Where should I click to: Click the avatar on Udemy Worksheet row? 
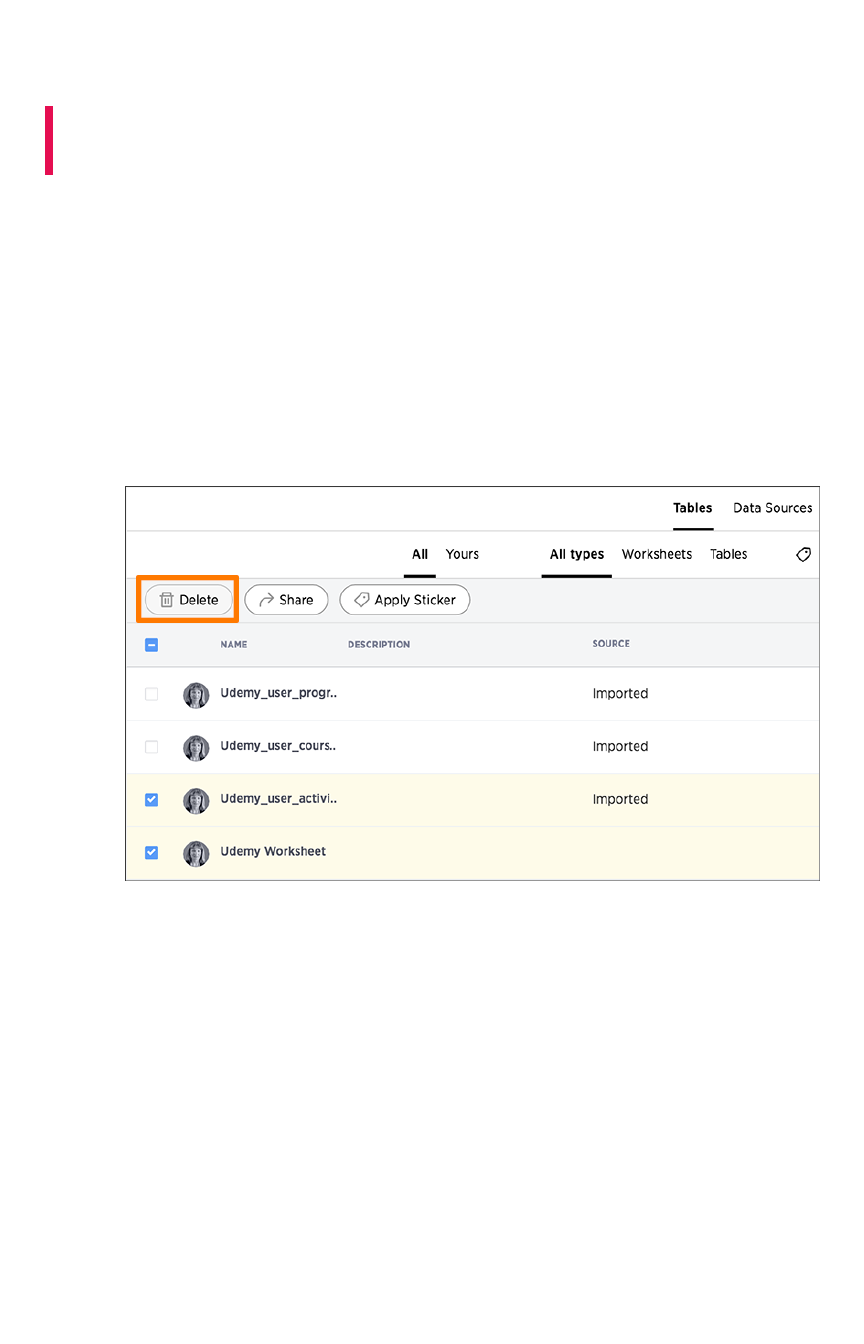tap(196, 853)
